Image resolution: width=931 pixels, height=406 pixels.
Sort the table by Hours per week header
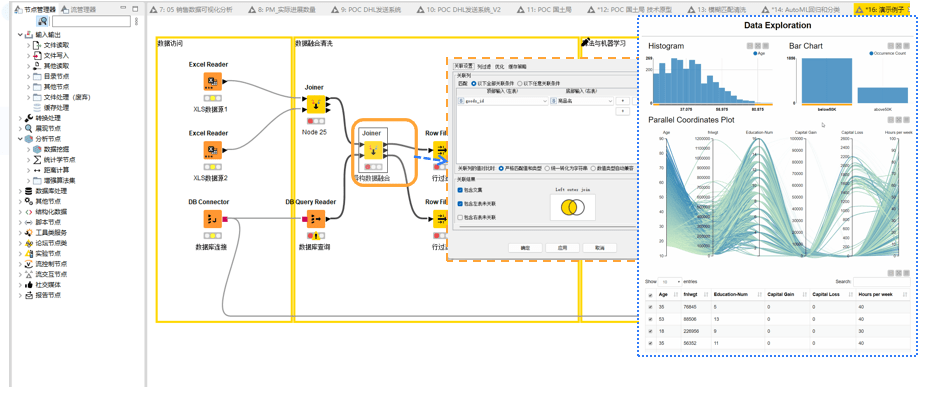[882, 295]
